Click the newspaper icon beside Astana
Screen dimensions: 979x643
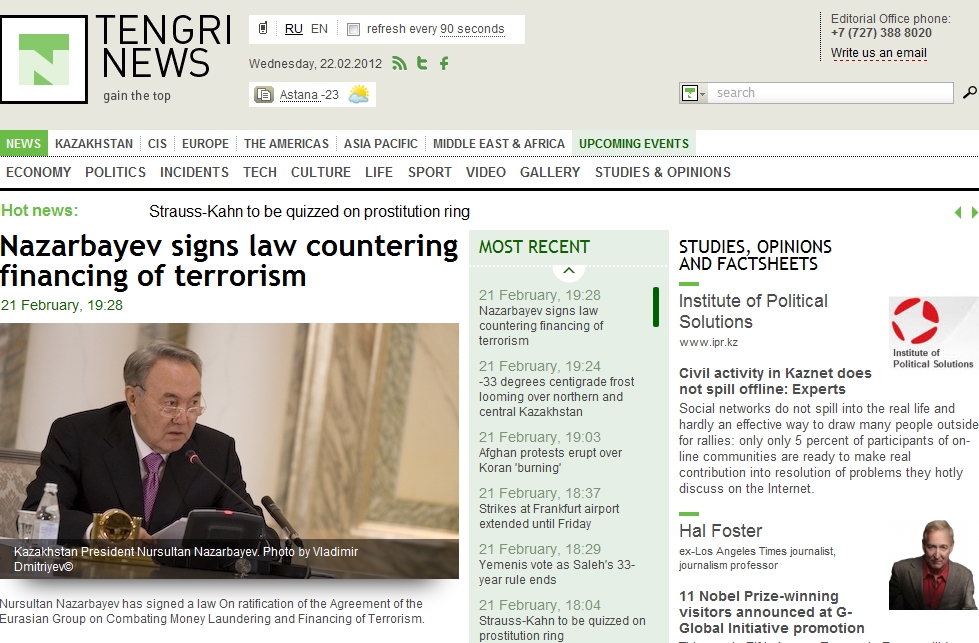(x=263, y=95)
